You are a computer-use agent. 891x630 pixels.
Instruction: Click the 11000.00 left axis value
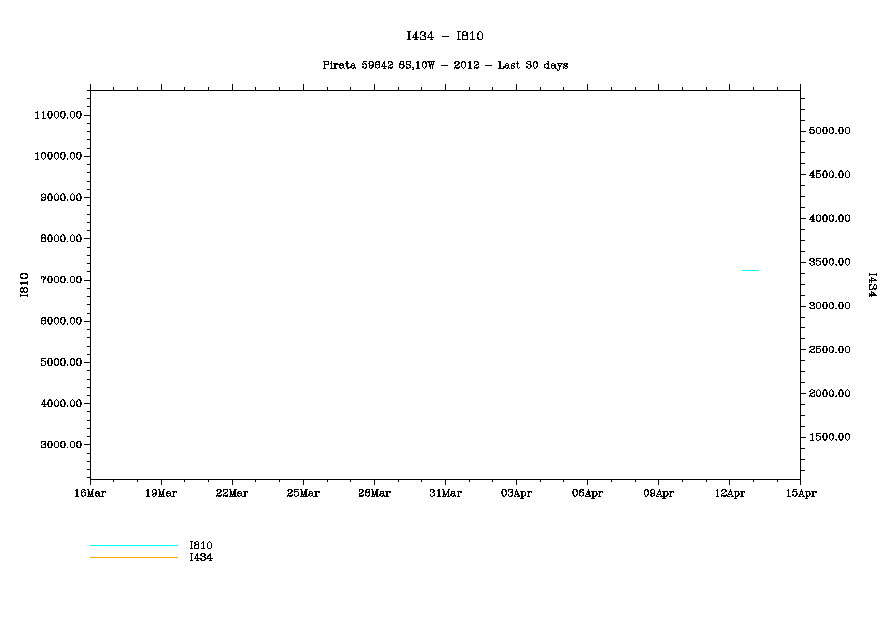pos(57,115)
